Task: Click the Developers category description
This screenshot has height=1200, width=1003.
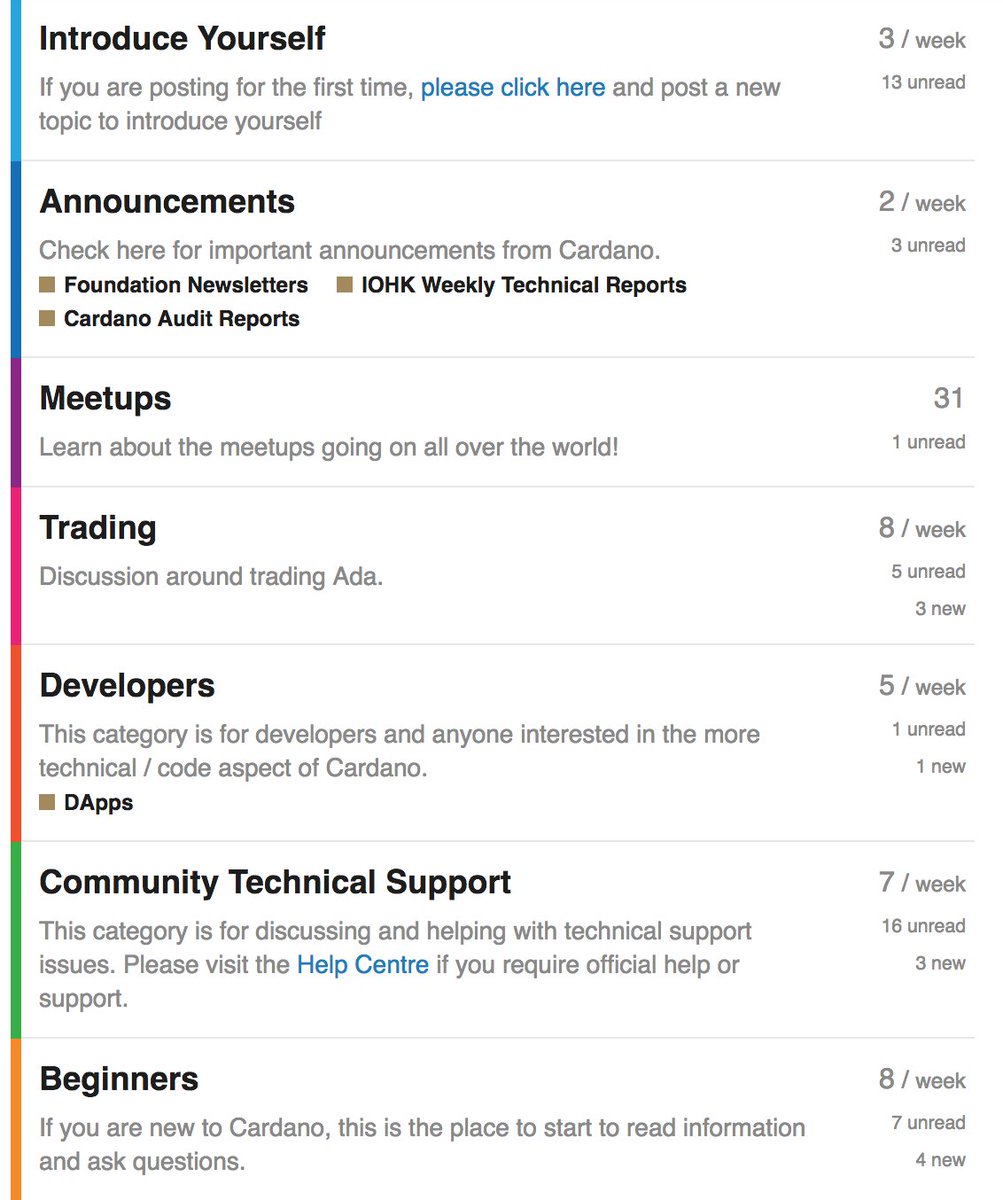Action: point(400,751)
